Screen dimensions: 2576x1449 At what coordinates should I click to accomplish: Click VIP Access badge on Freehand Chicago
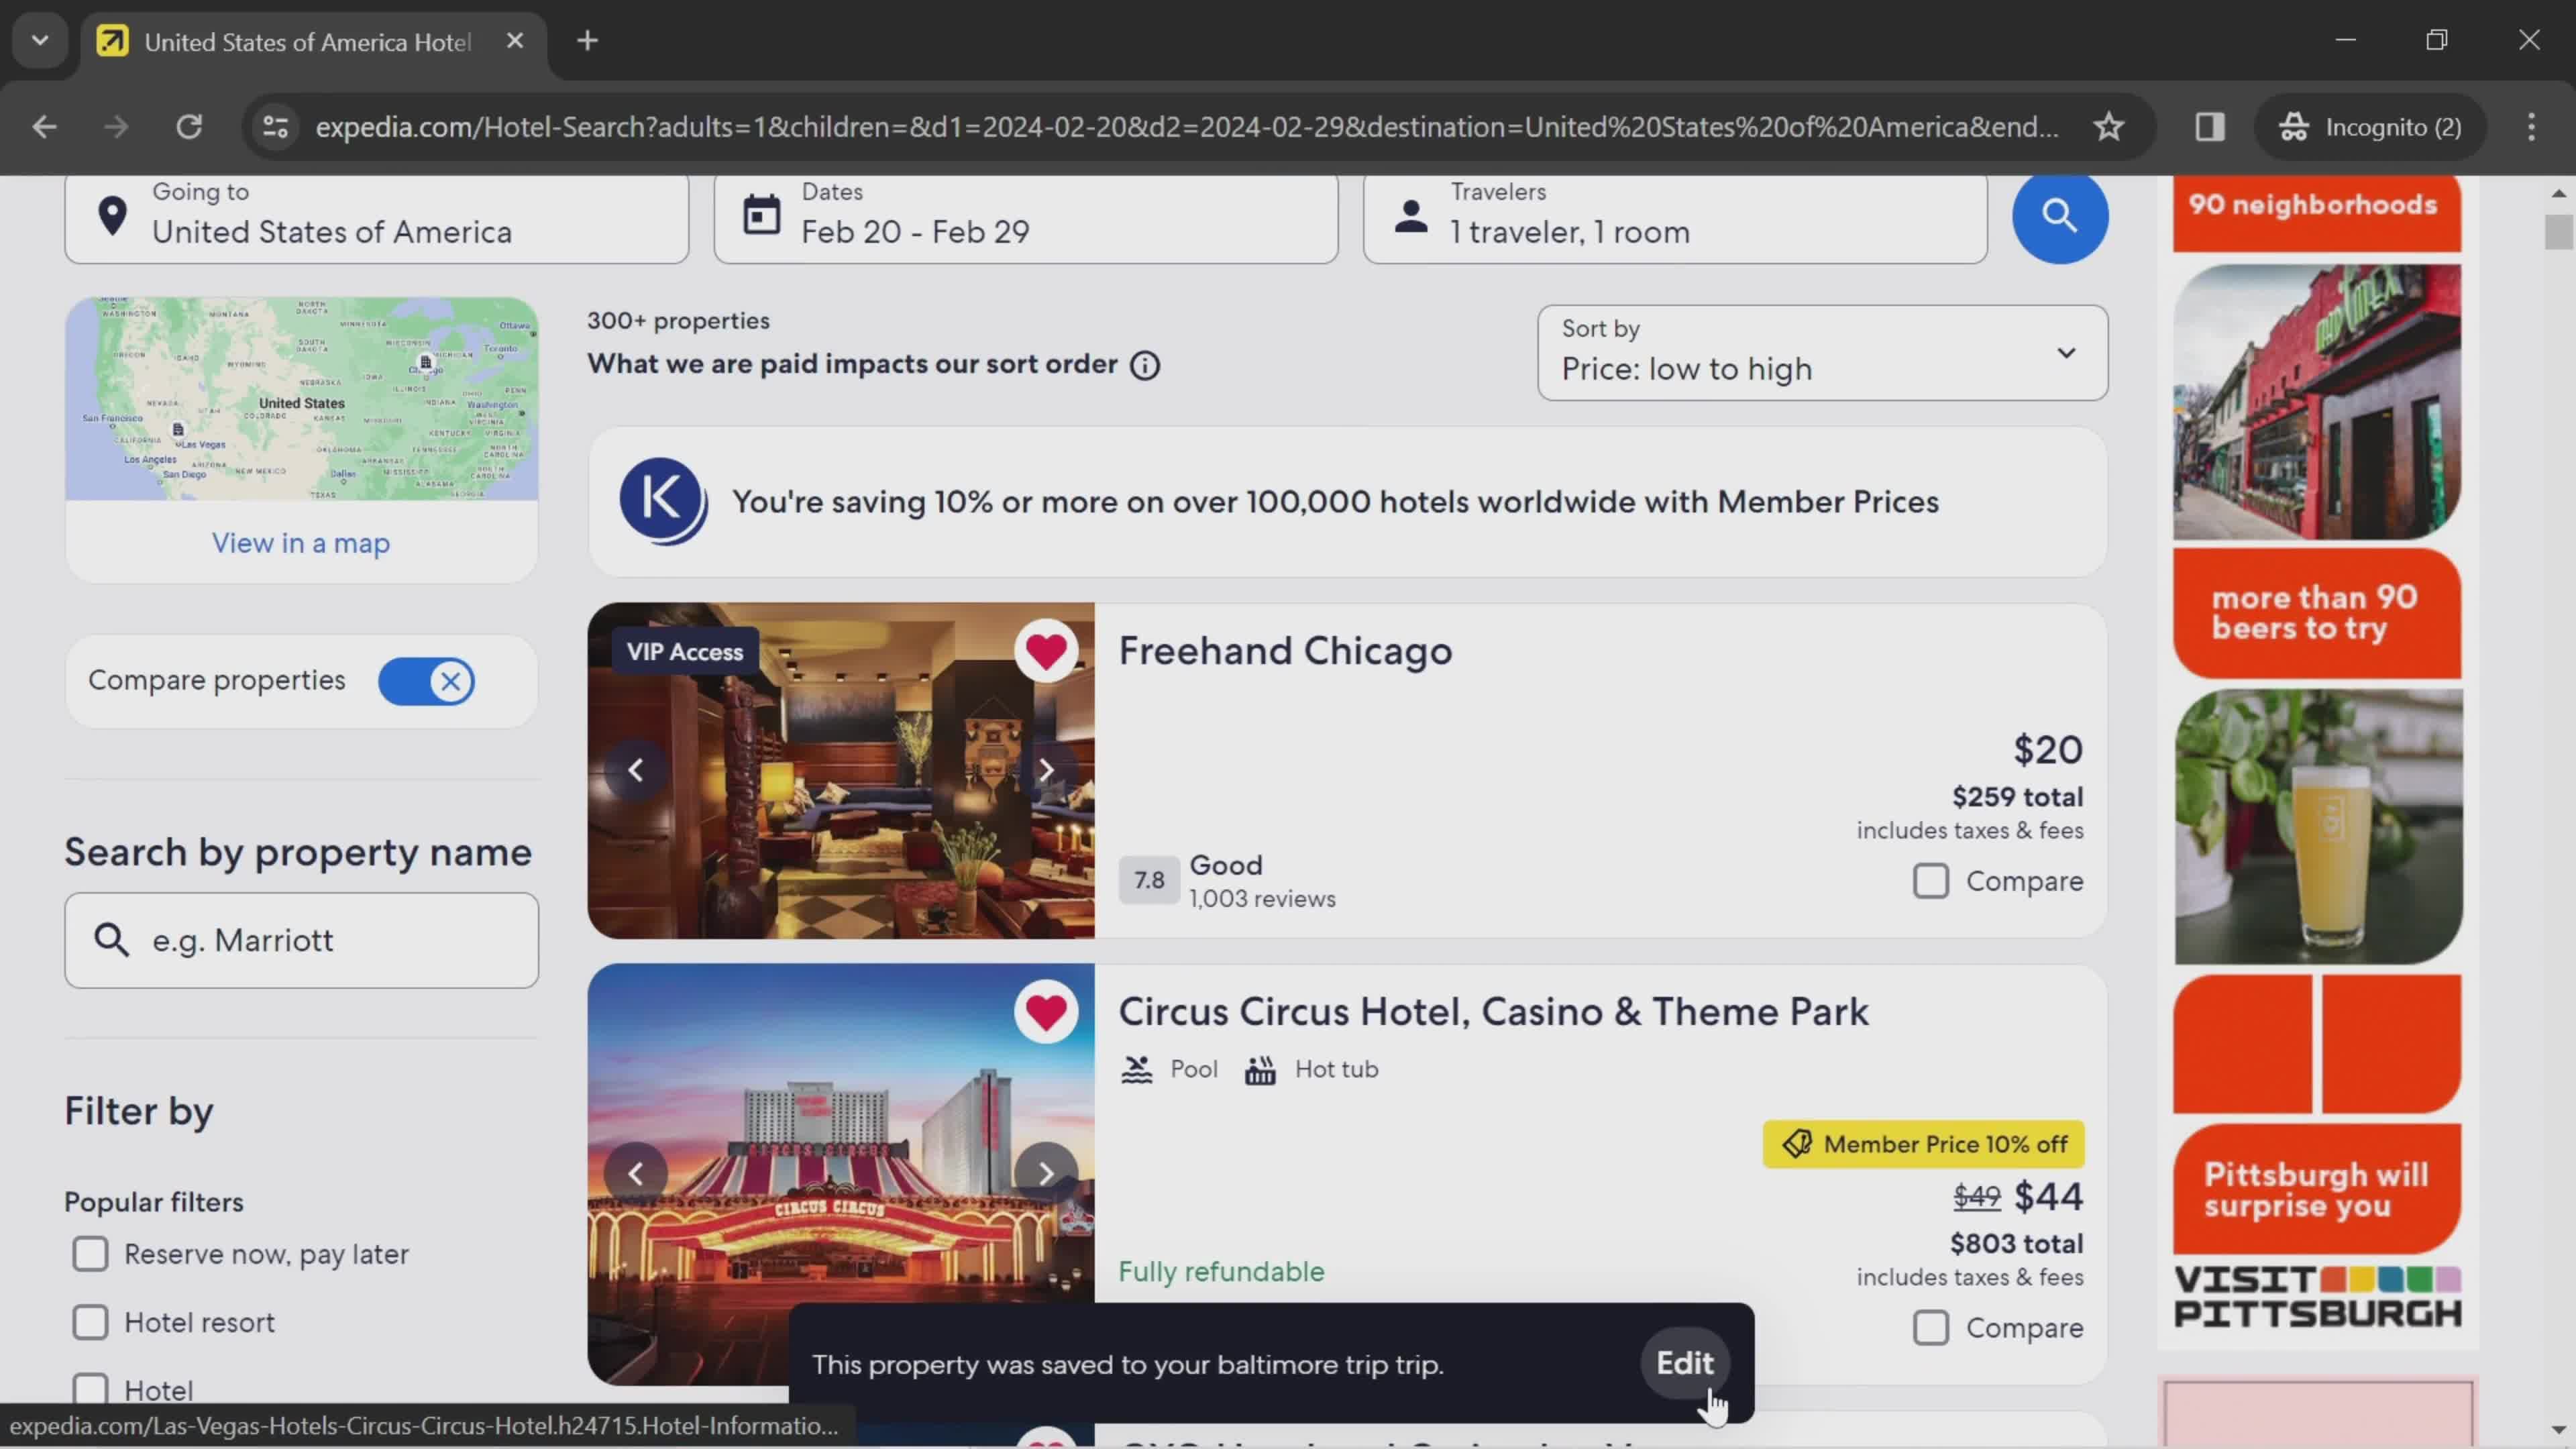click(685, 652)
